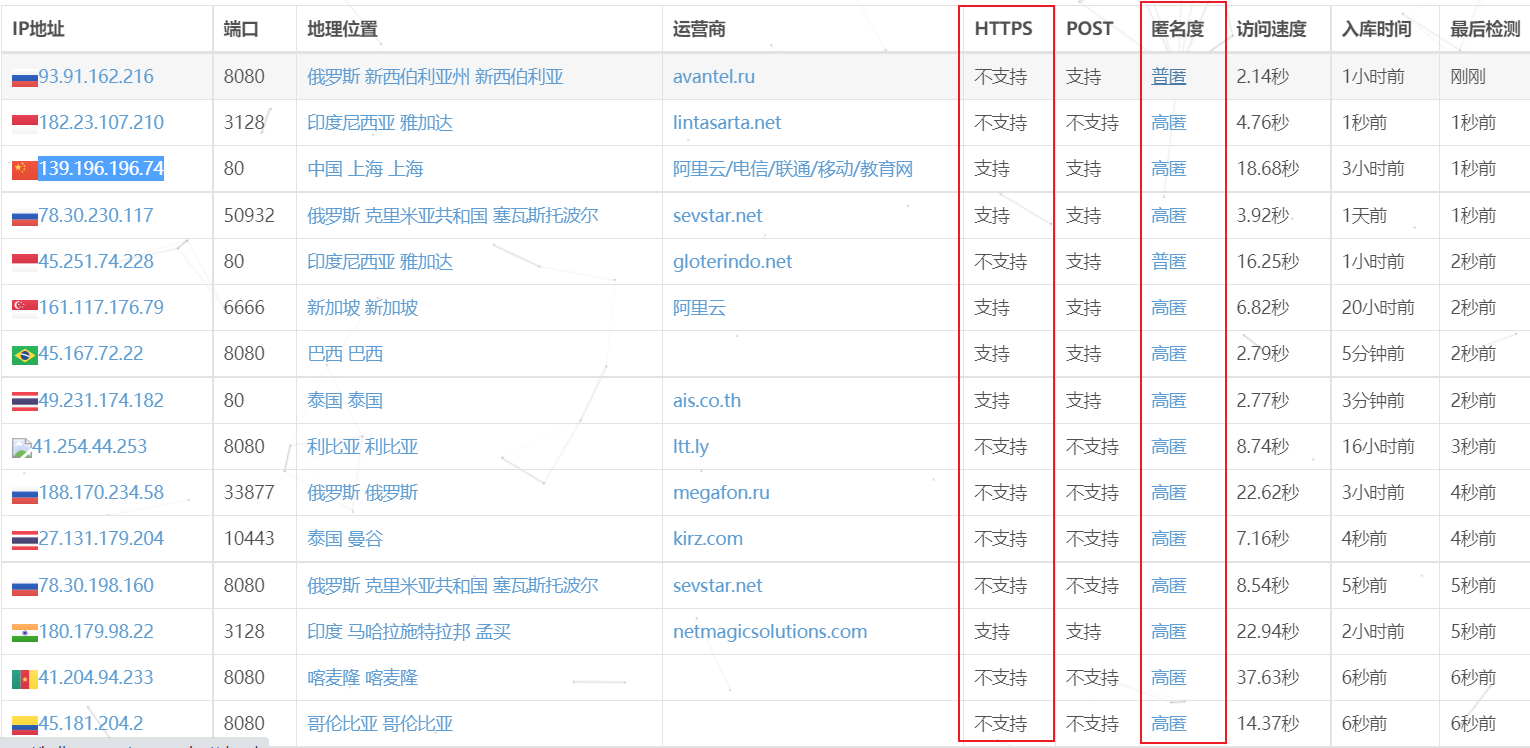Click the Colombia flag beside 45.181.204.2
The height and width of the screenshot is (748, 1530).
tap(25, 724)
